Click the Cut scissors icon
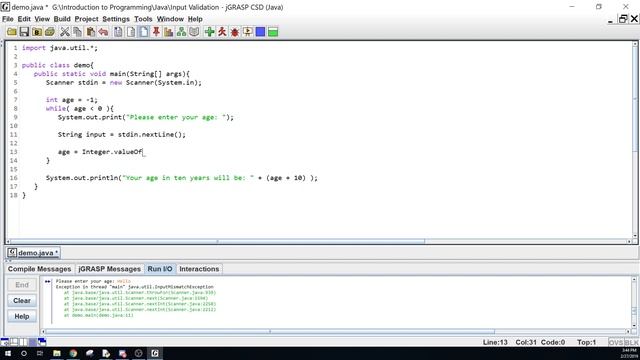Viewport: 640px width, 360px height. (x=64, y=32)
